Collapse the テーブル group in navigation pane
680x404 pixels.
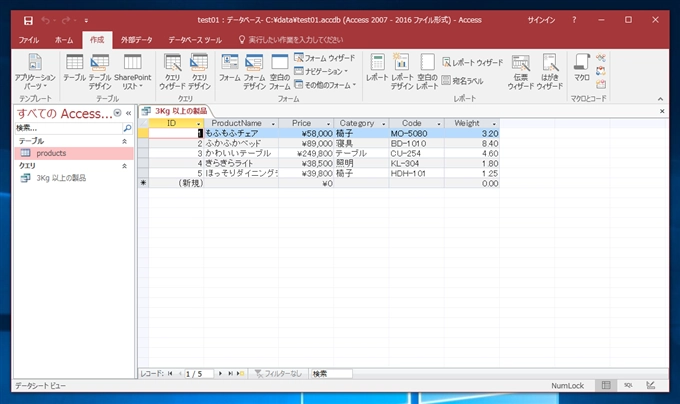pyautogui.click(x=124, y=142)
